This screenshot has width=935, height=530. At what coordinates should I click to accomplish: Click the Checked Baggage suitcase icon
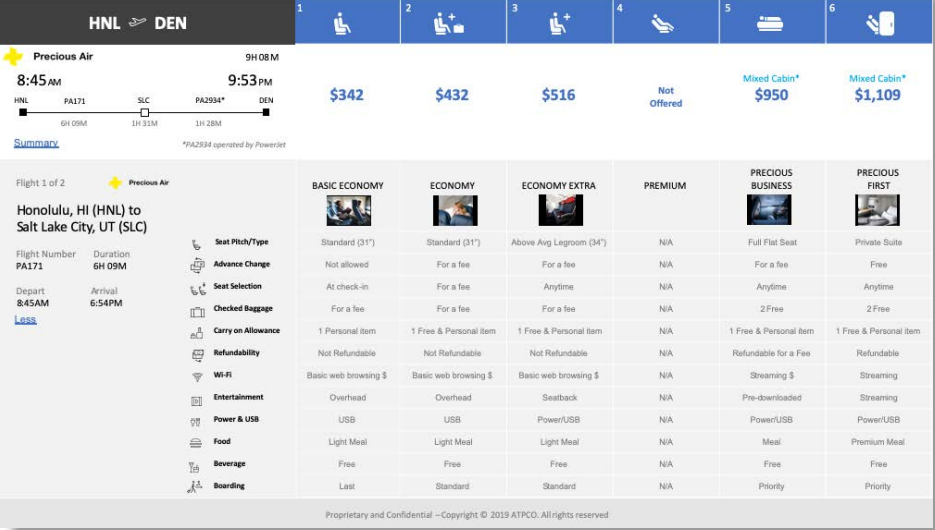(197, 310)
